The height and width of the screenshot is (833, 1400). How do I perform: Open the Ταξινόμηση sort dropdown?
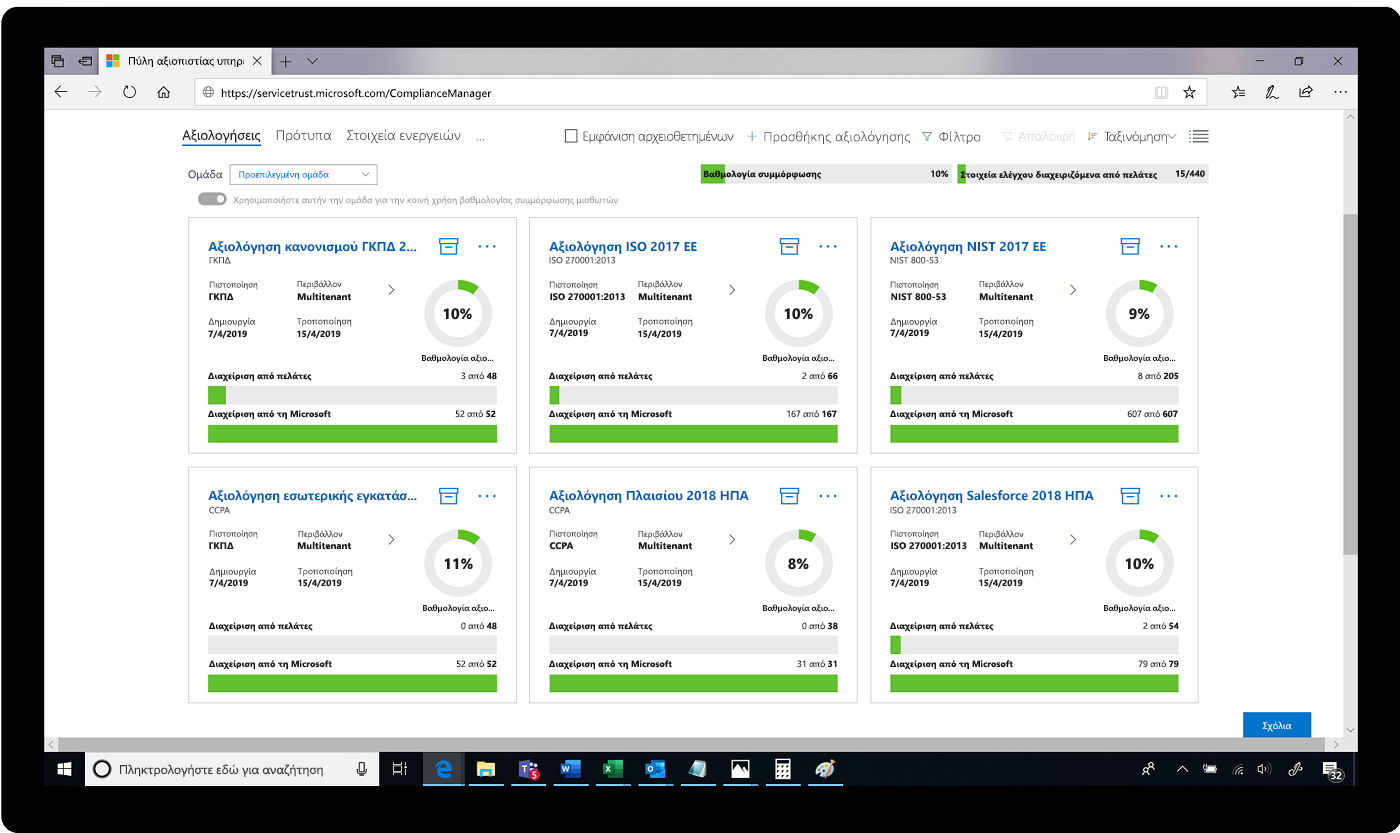1131,136
